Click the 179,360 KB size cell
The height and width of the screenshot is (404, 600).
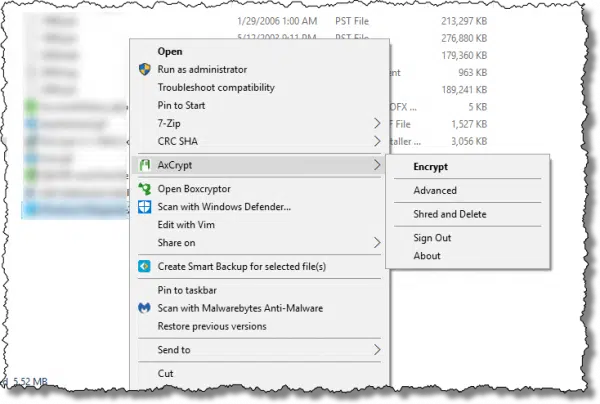click(464, 55)
